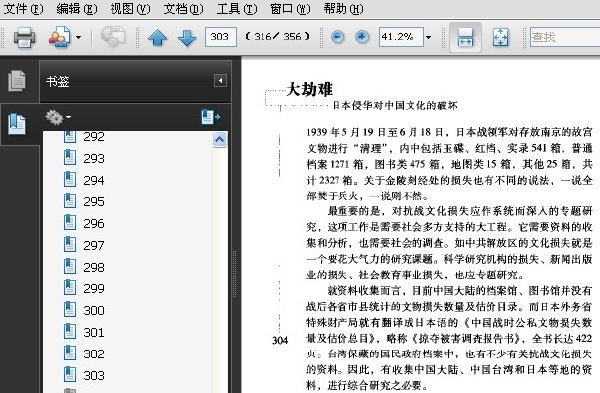Open the bookmark options gear menu

(58, 117)
